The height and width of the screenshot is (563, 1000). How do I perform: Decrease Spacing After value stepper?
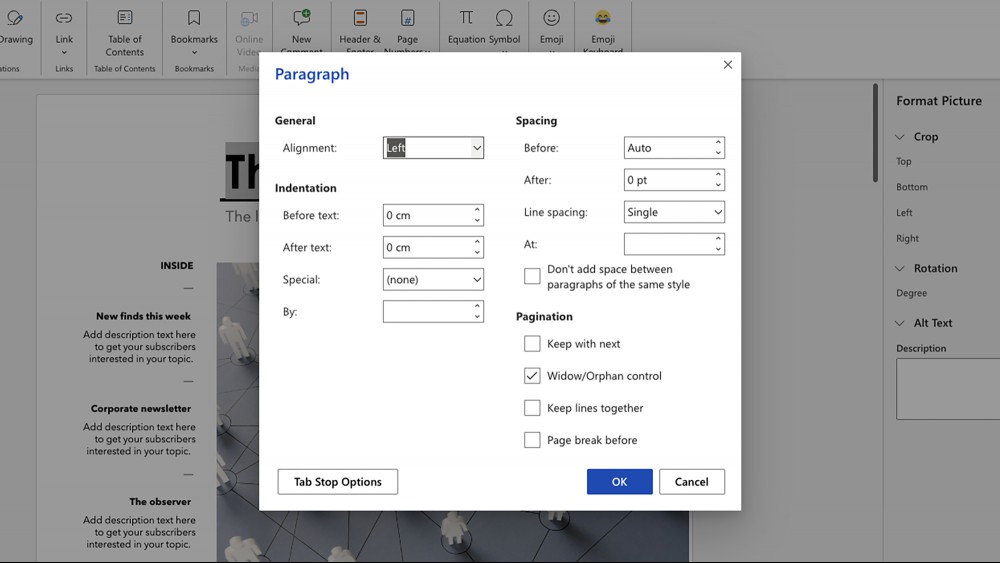[718, 186]
